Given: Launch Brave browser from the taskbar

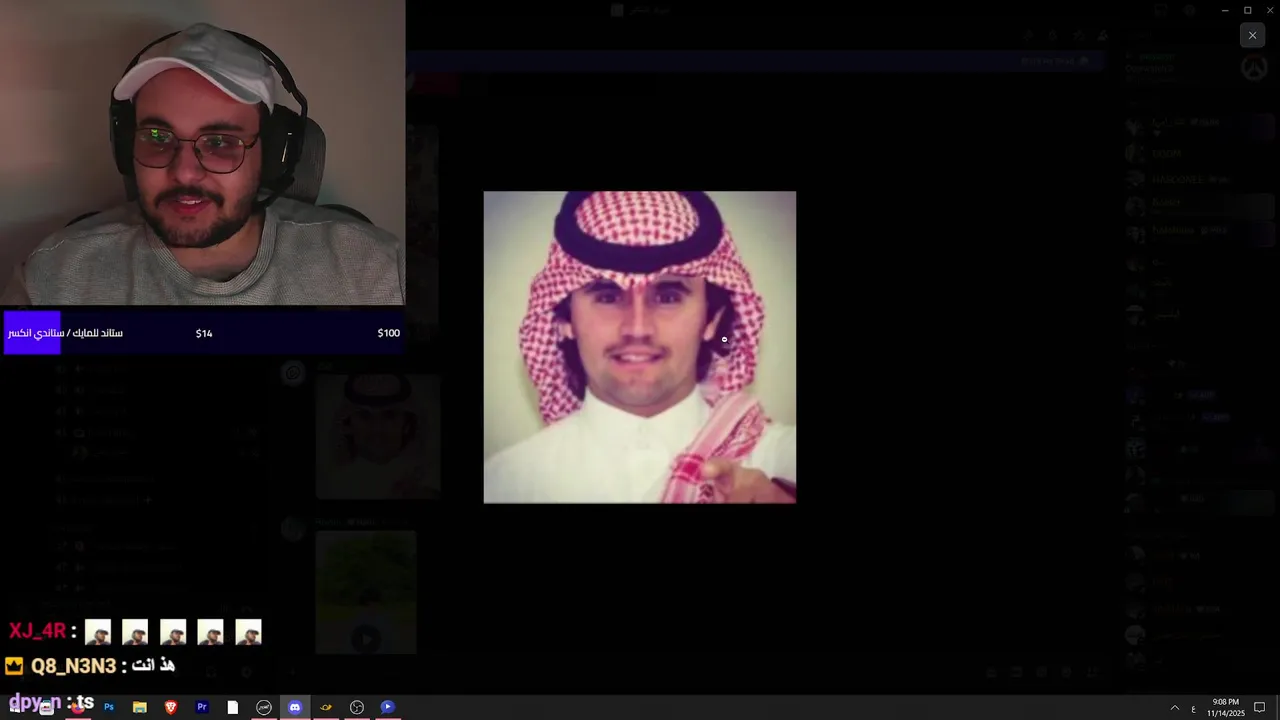Looking at the screenshot, I should coord(171,707).
